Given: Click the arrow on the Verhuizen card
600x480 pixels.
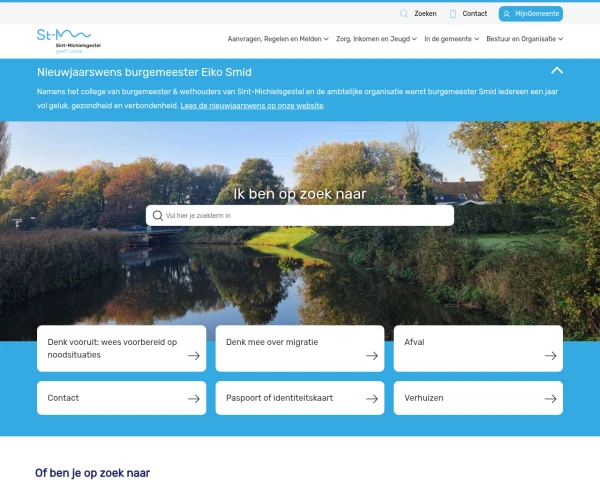Looking at the screenshot, I should pyautogui.click(x=551, y=399).
